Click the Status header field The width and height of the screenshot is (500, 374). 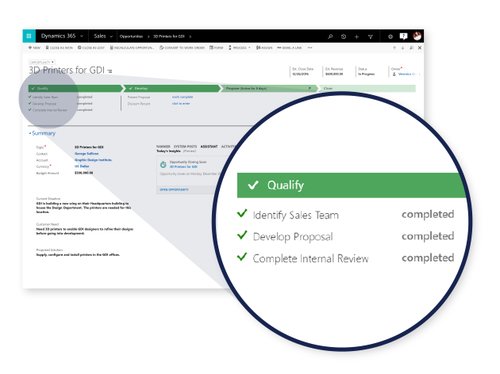(x=366, y=71)
